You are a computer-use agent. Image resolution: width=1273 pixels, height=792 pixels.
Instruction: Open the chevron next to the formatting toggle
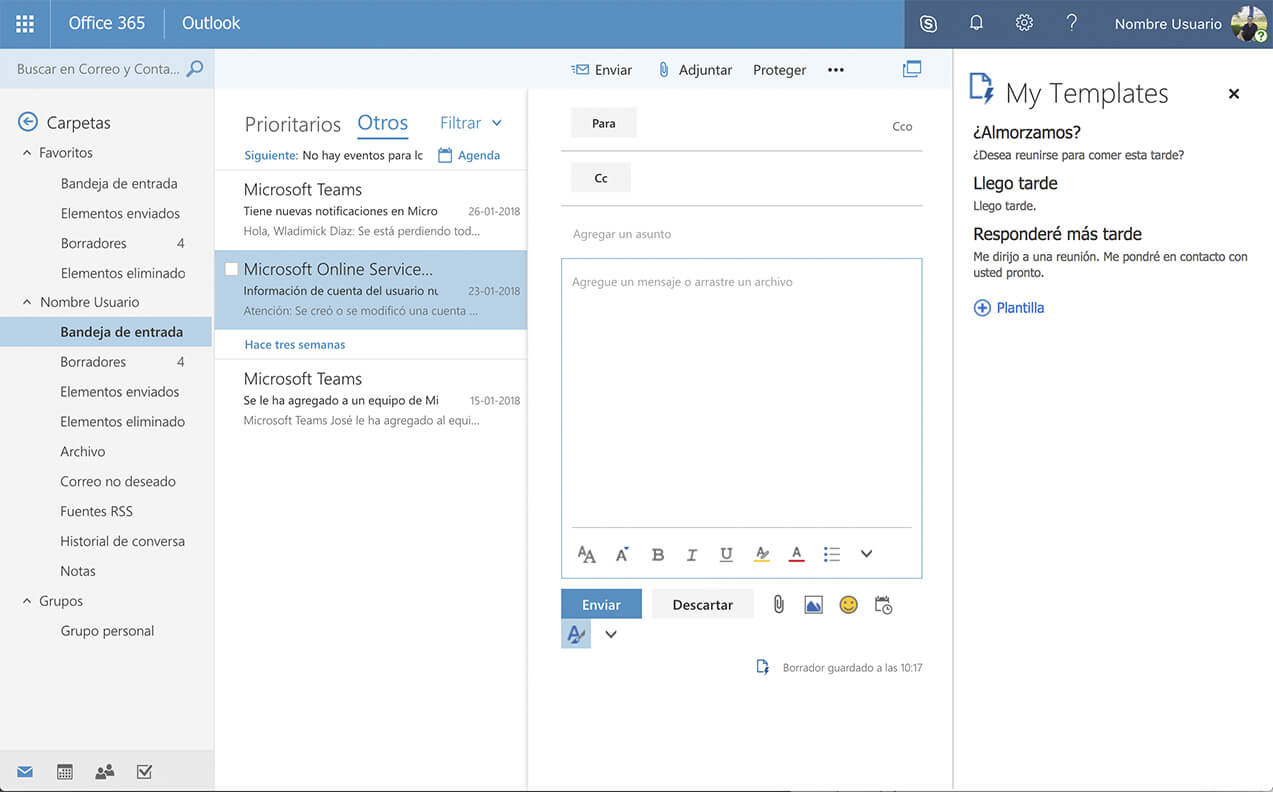click(x=611, y=634)
